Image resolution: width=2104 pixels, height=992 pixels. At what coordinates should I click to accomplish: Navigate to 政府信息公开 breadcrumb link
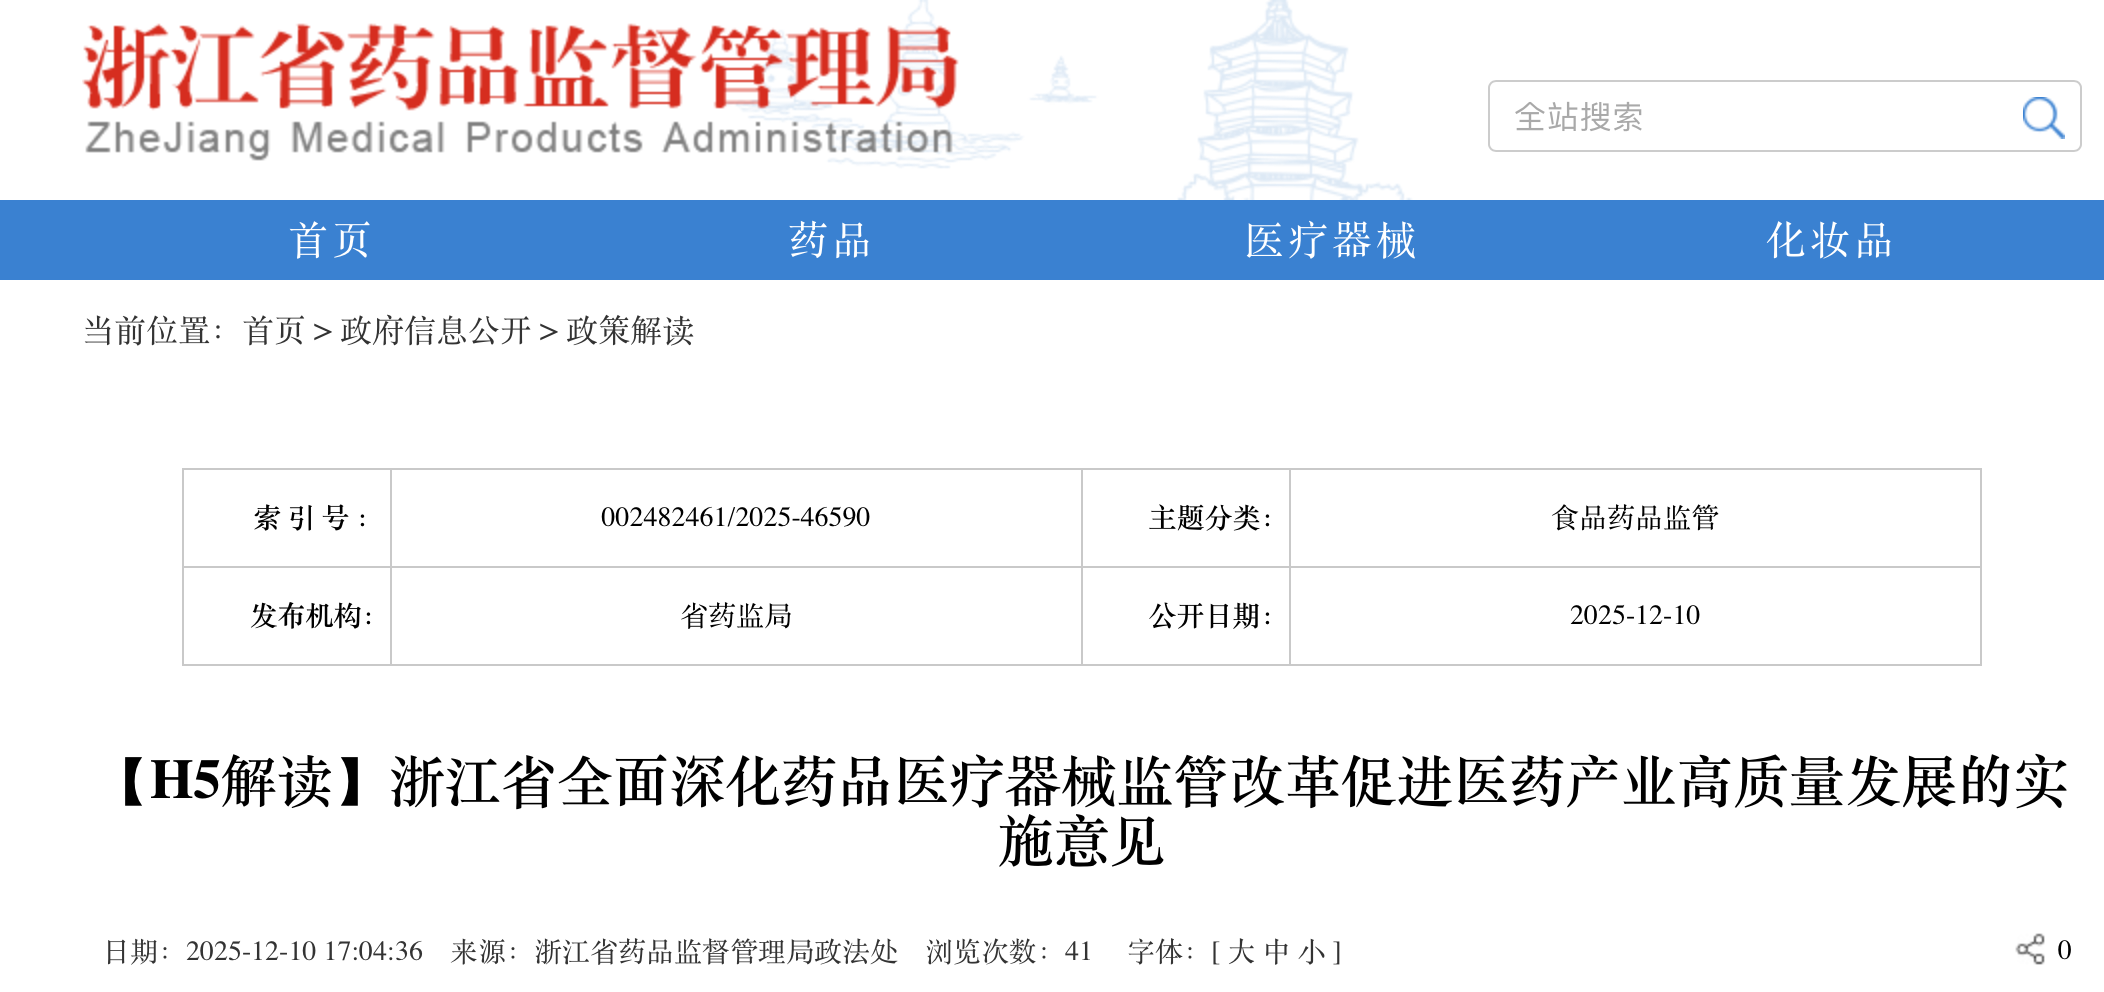(435, 331)
